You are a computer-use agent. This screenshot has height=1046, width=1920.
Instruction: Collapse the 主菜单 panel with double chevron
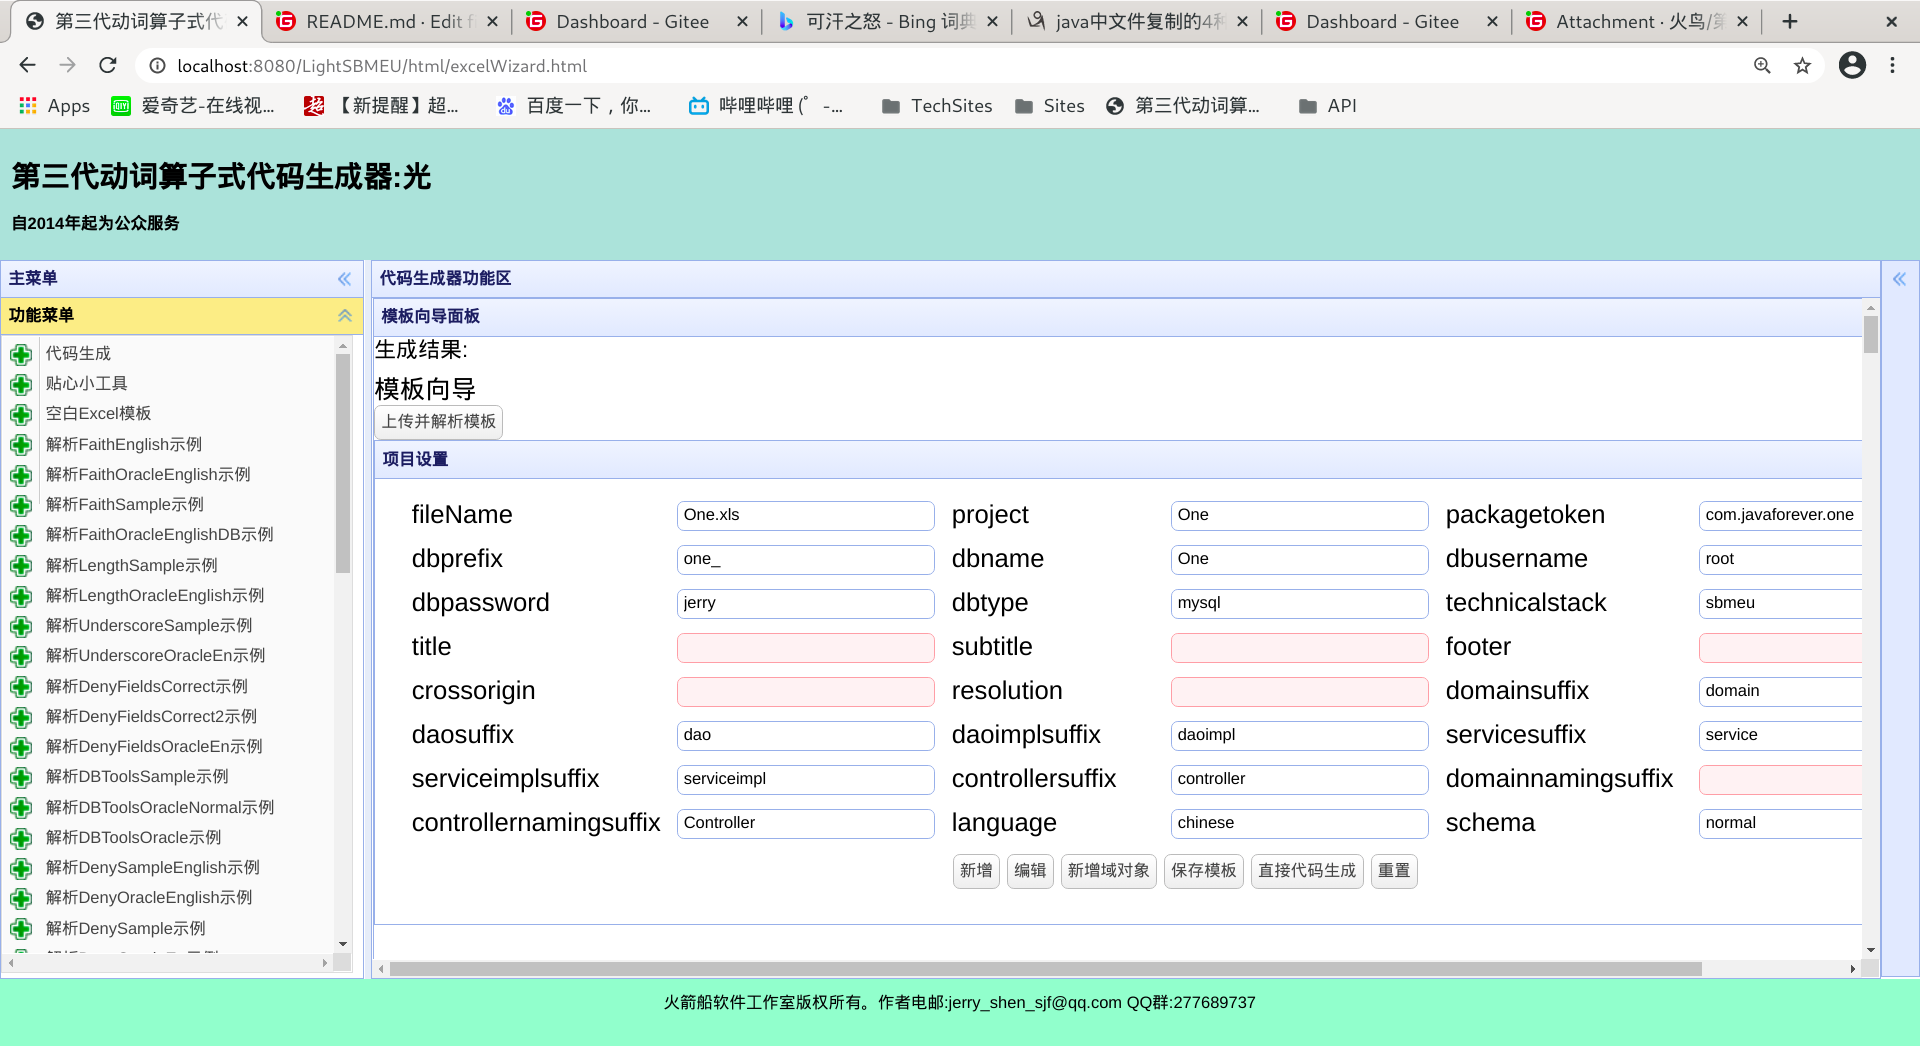(x=344, y=279)
